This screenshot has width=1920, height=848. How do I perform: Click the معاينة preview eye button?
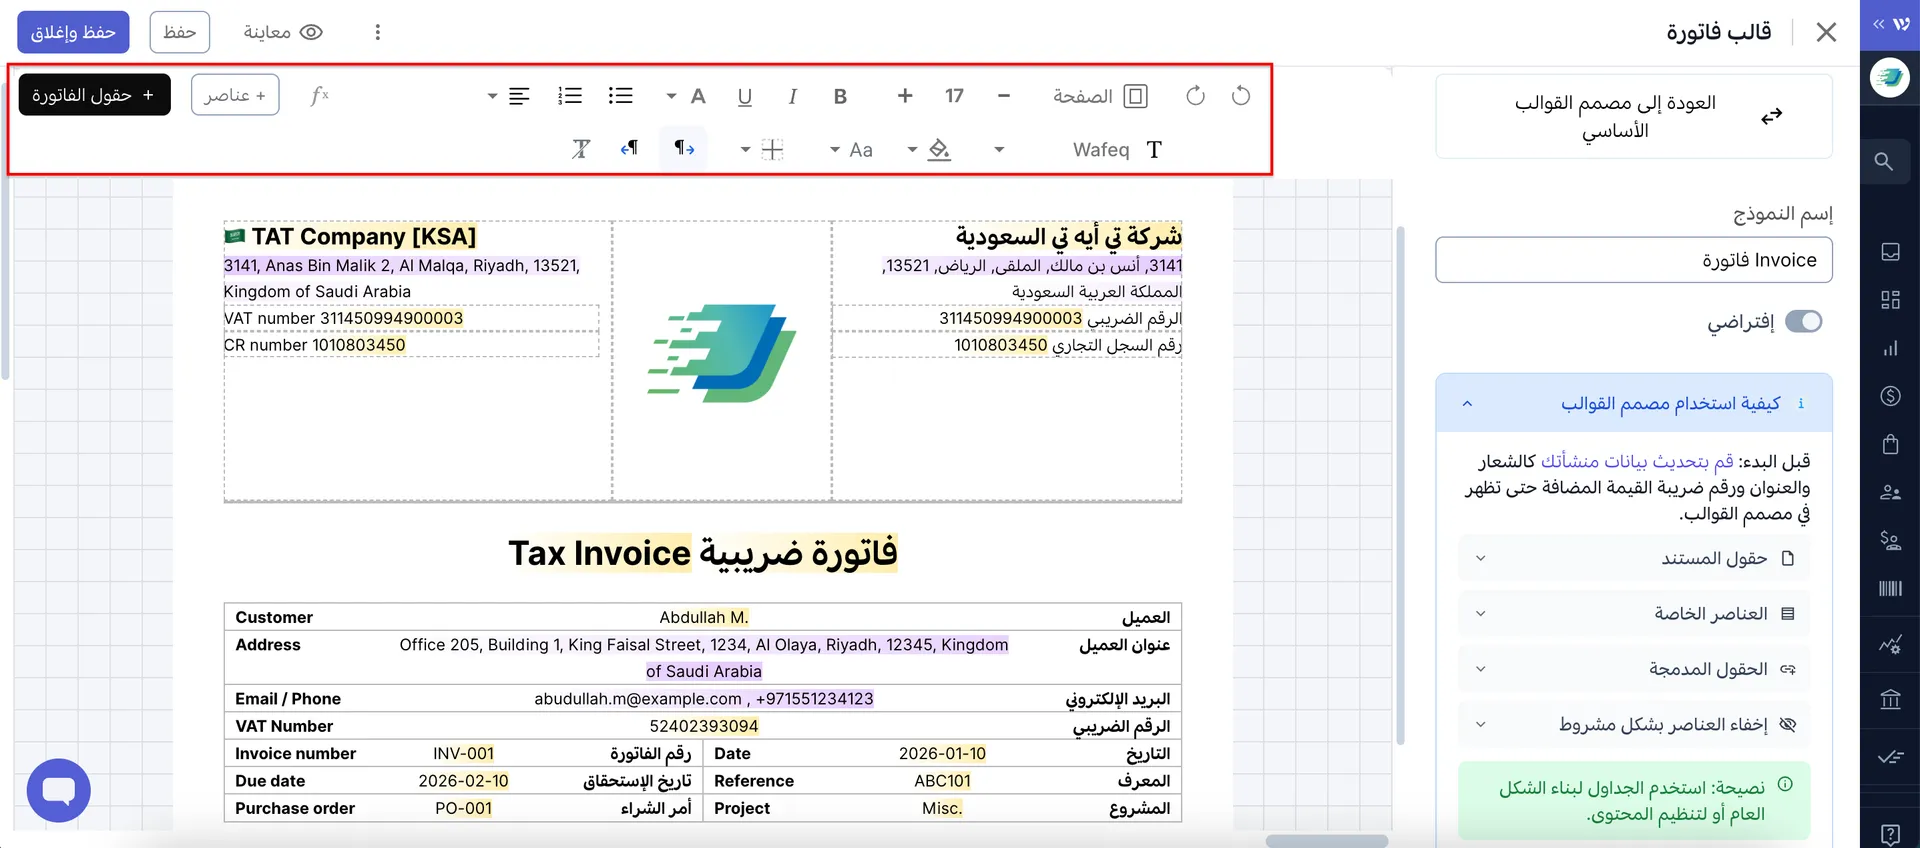tap(283, 32)
